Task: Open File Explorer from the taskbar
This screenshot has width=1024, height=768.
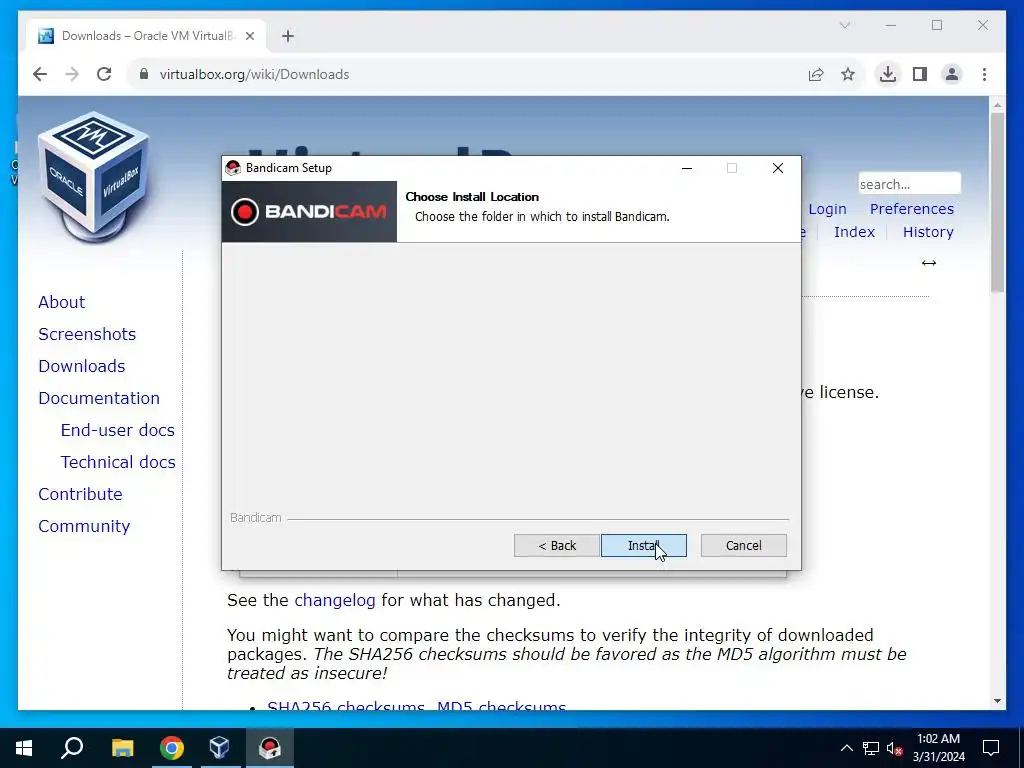Action: (122, 748)
